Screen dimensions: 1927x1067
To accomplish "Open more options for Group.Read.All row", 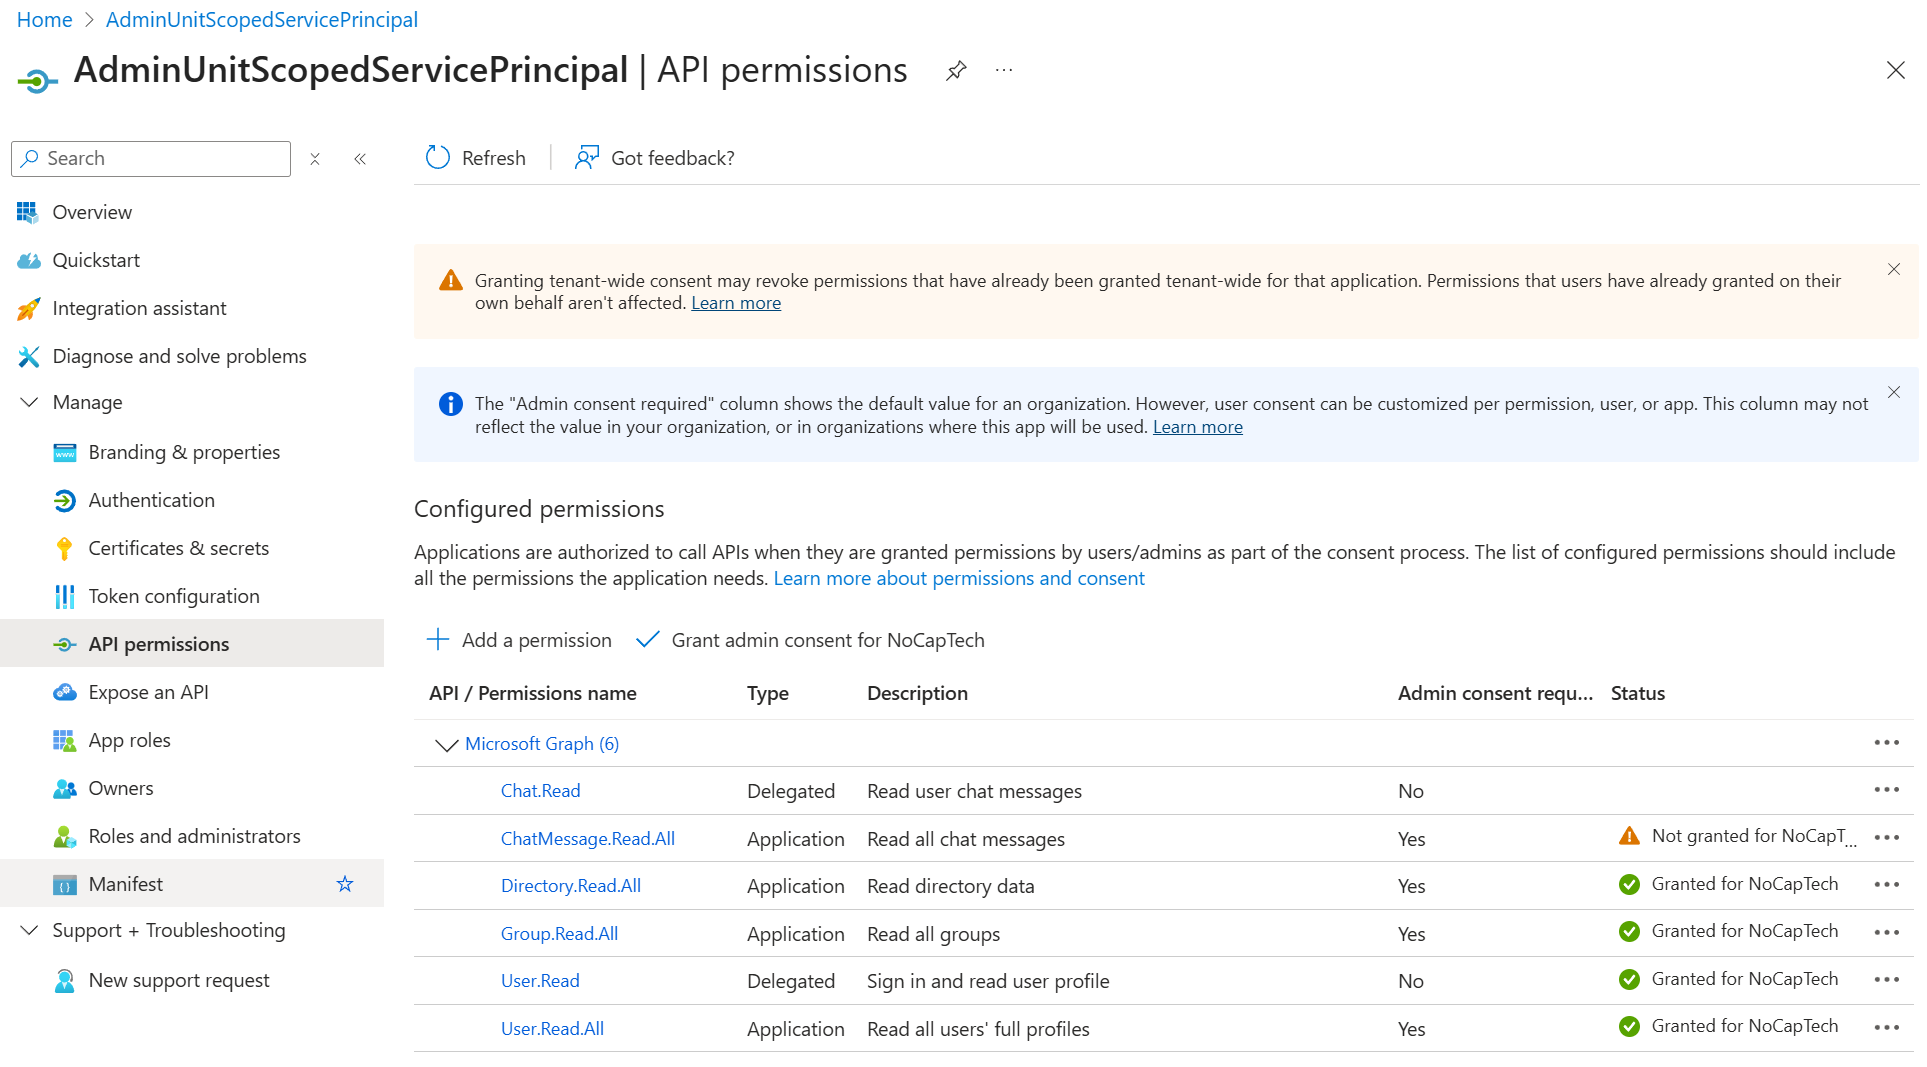I will pos(1886,932).
